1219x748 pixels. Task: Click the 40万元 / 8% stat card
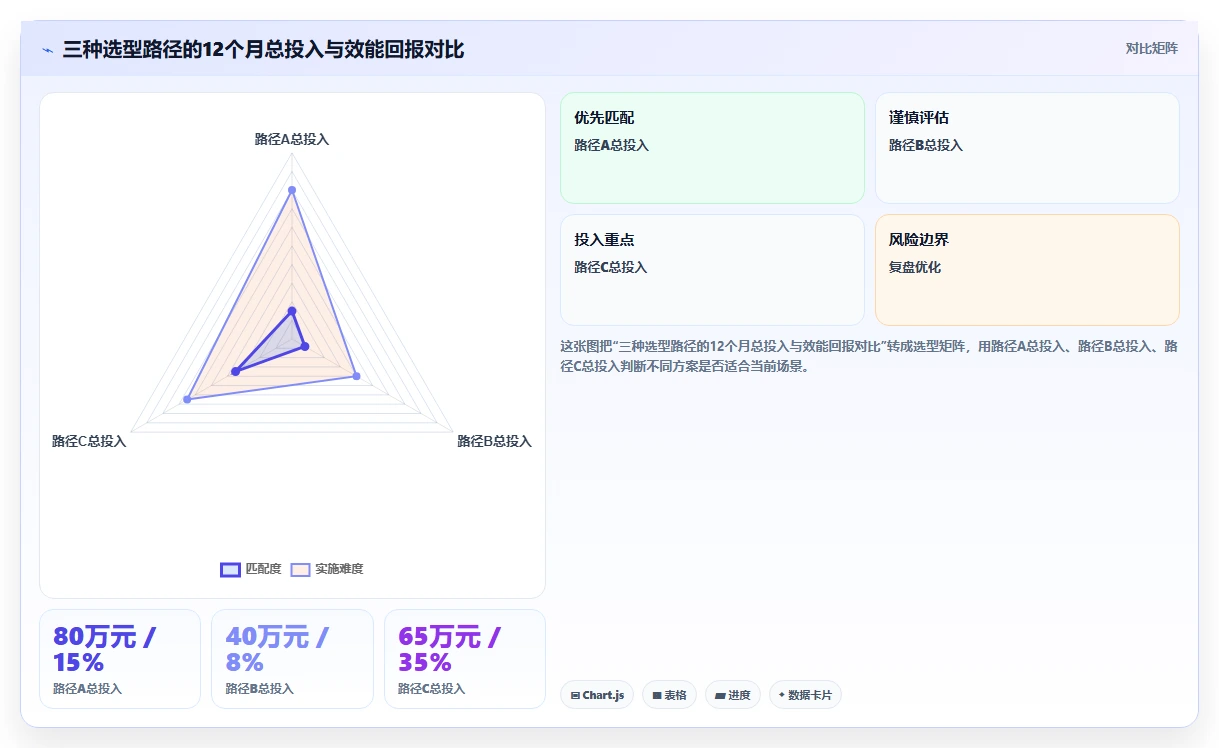(292, 659)
